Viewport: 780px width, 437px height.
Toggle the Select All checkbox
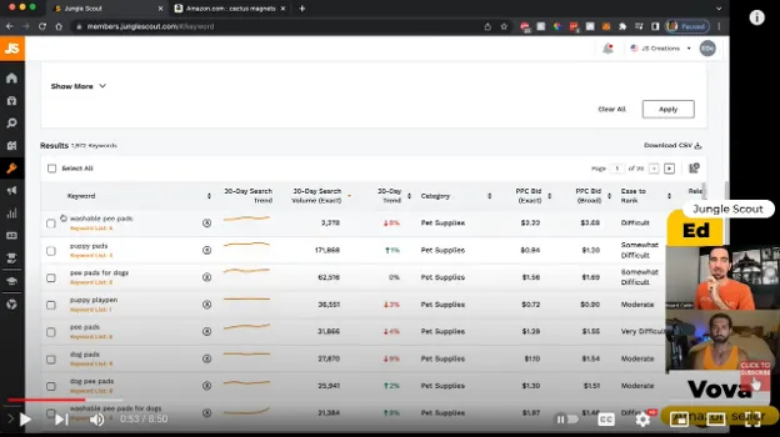click(52, 168)
